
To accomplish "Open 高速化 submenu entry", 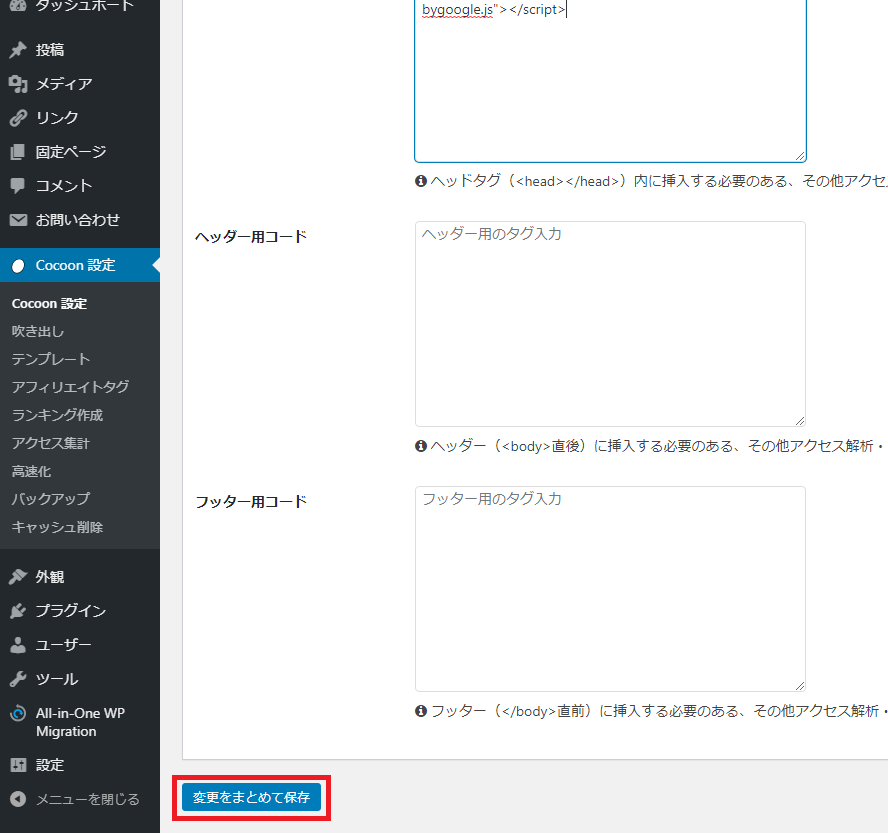I will point(31,471).
